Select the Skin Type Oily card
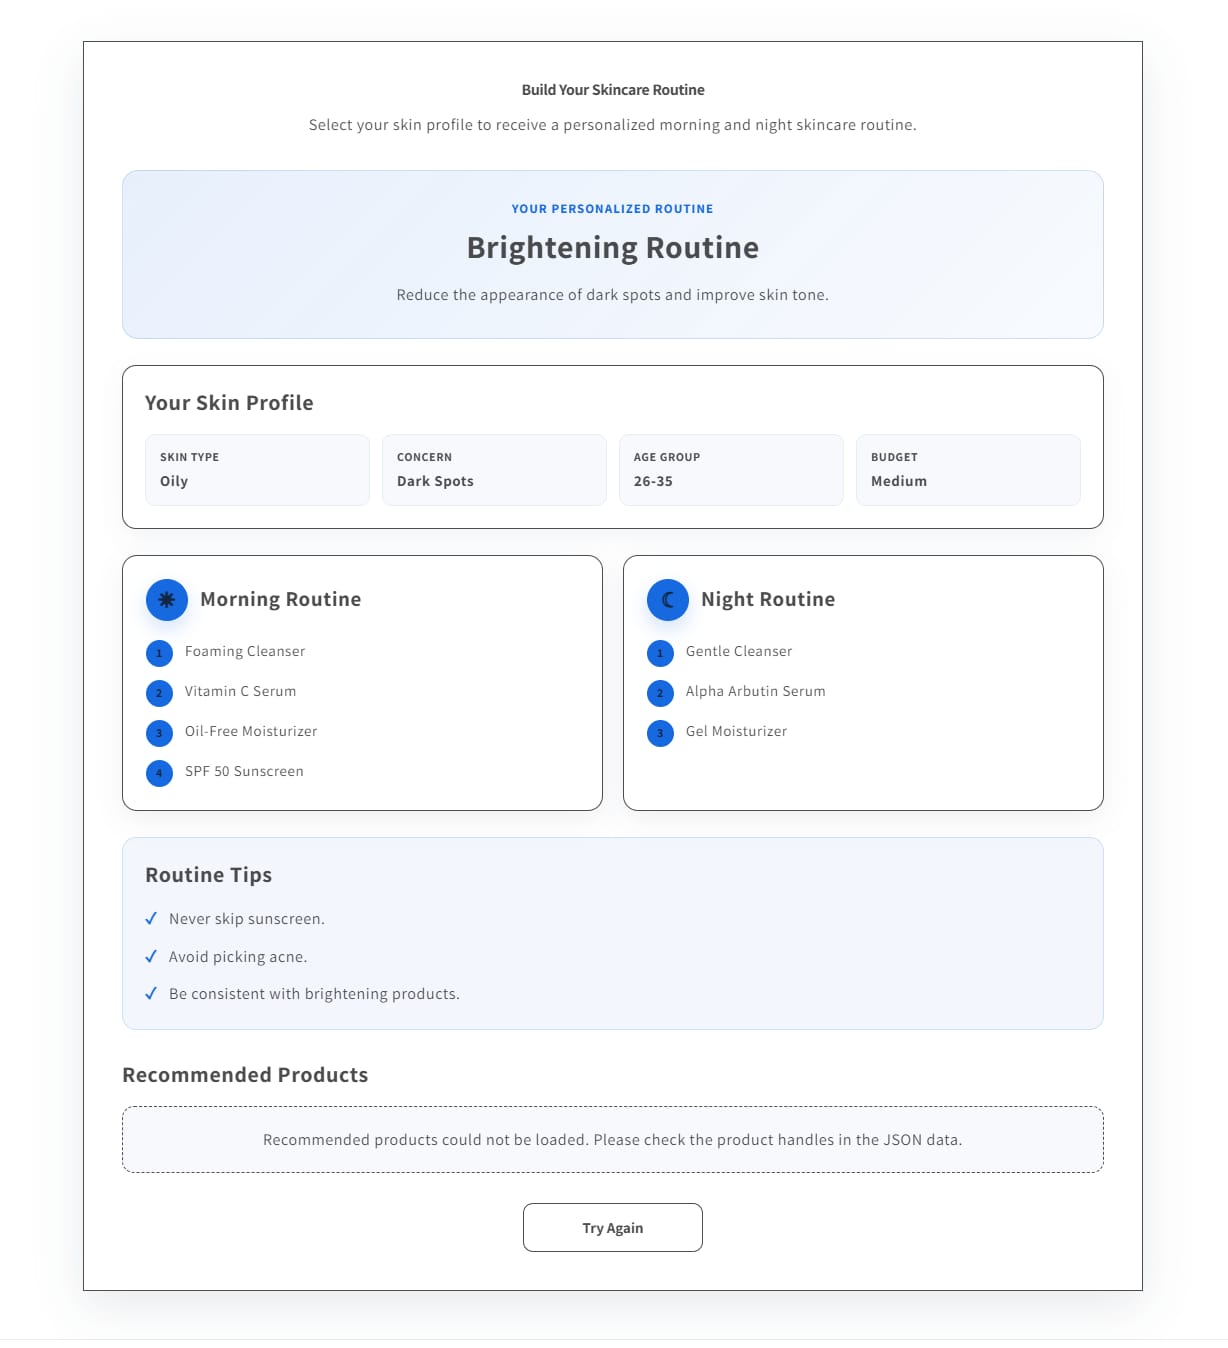Screen dimensions: 1228x1348 [257, 470]
